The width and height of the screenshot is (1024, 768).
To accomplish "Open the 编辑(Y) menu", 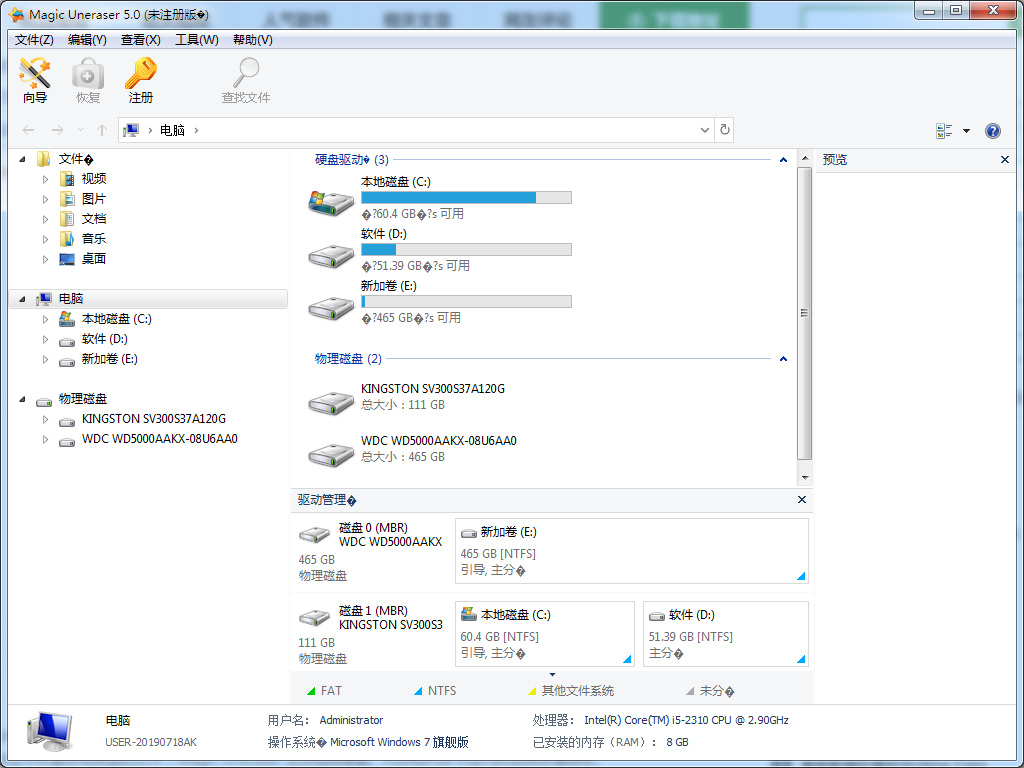I will 87,40.
